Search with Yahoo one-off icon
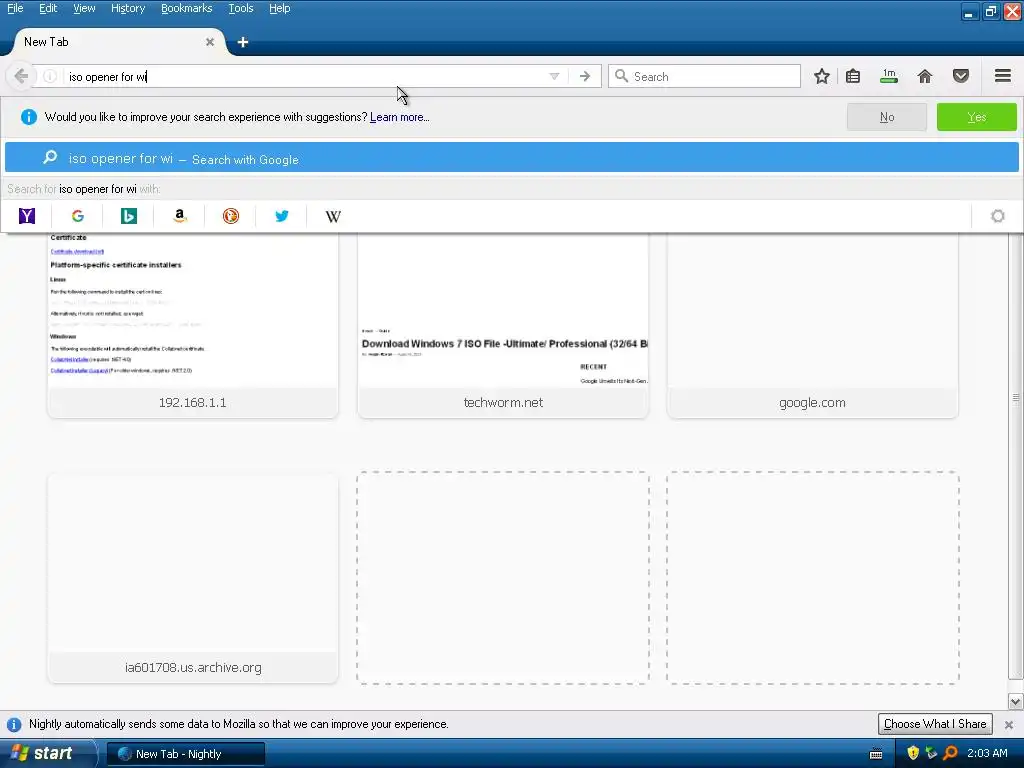Image resolution: width=1024 pixels, height=768 pixels. click(27, 216)
